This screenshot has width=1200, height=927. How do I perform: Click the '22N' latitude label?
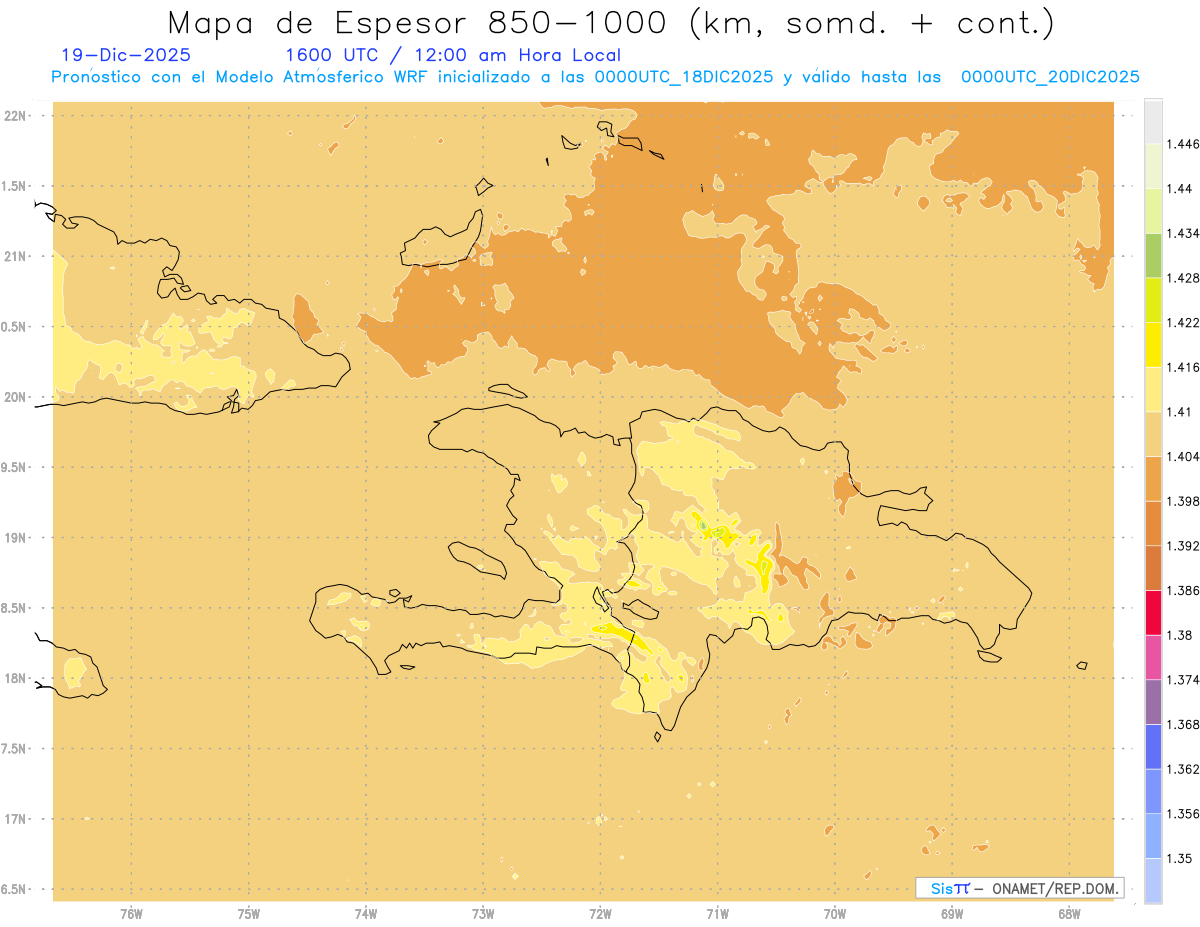15,116
